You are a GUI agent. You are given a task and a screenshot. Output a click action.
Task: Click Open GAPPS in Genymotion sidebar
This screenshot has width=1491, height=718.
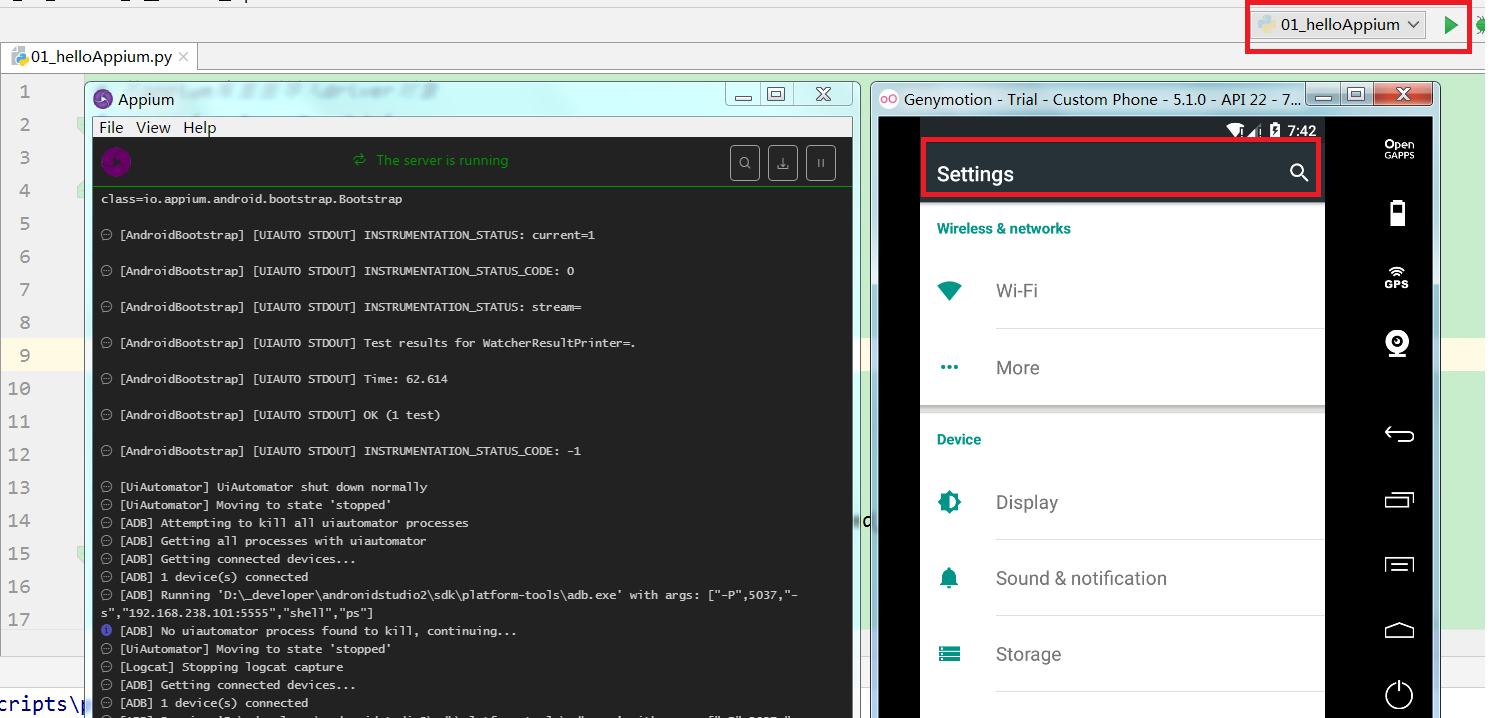click(x=1398, y=150)
